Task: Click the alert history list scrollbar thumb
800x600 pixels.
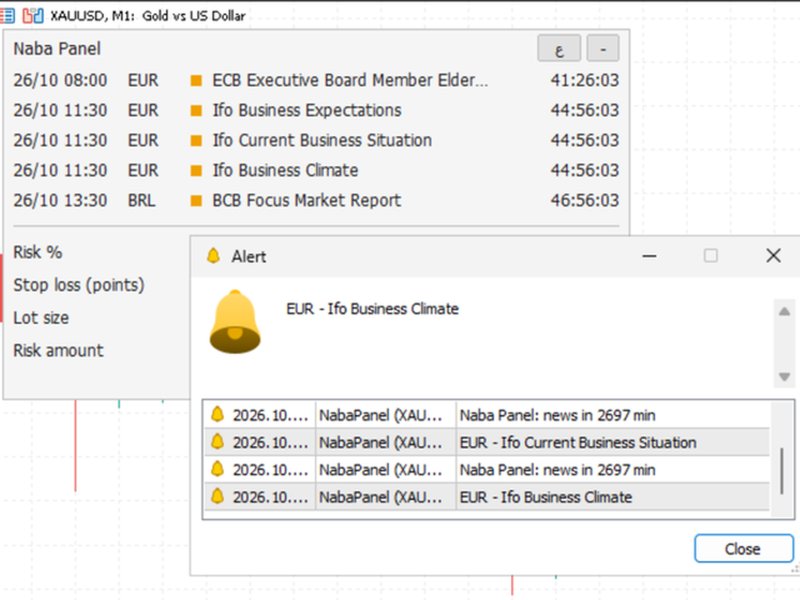Action: click(782, 471)
